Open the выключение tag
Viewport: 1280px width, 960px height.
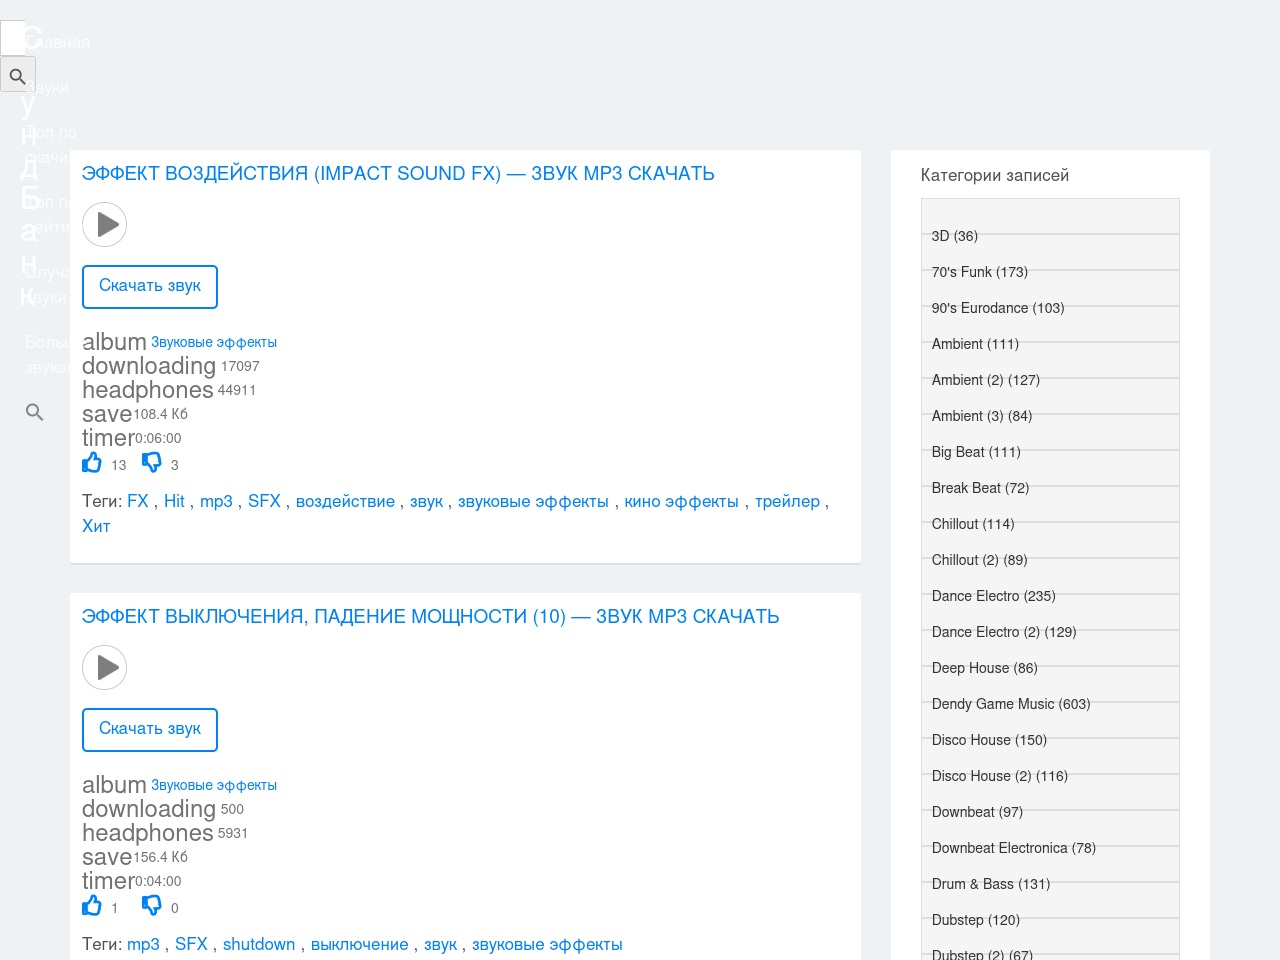[x=359, y=944]
